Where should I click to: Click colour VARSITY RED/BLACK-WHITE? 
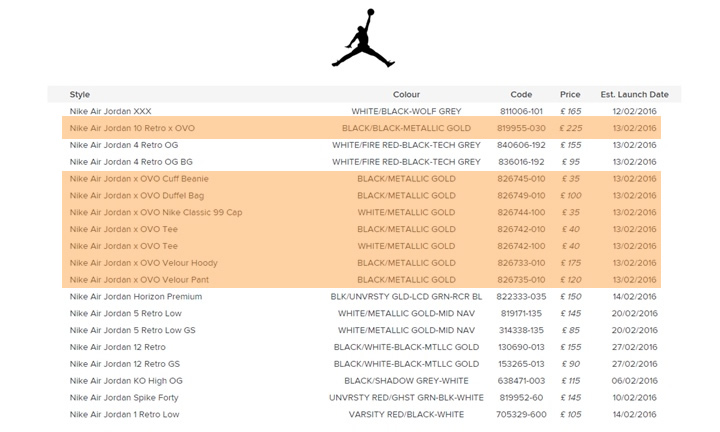pos(406,414)
